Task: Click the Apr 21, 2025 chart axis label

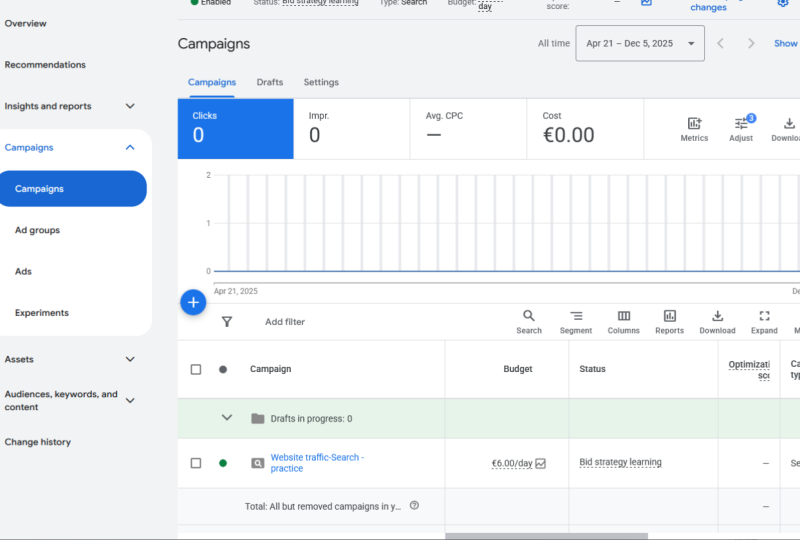Action: [236, 291]
